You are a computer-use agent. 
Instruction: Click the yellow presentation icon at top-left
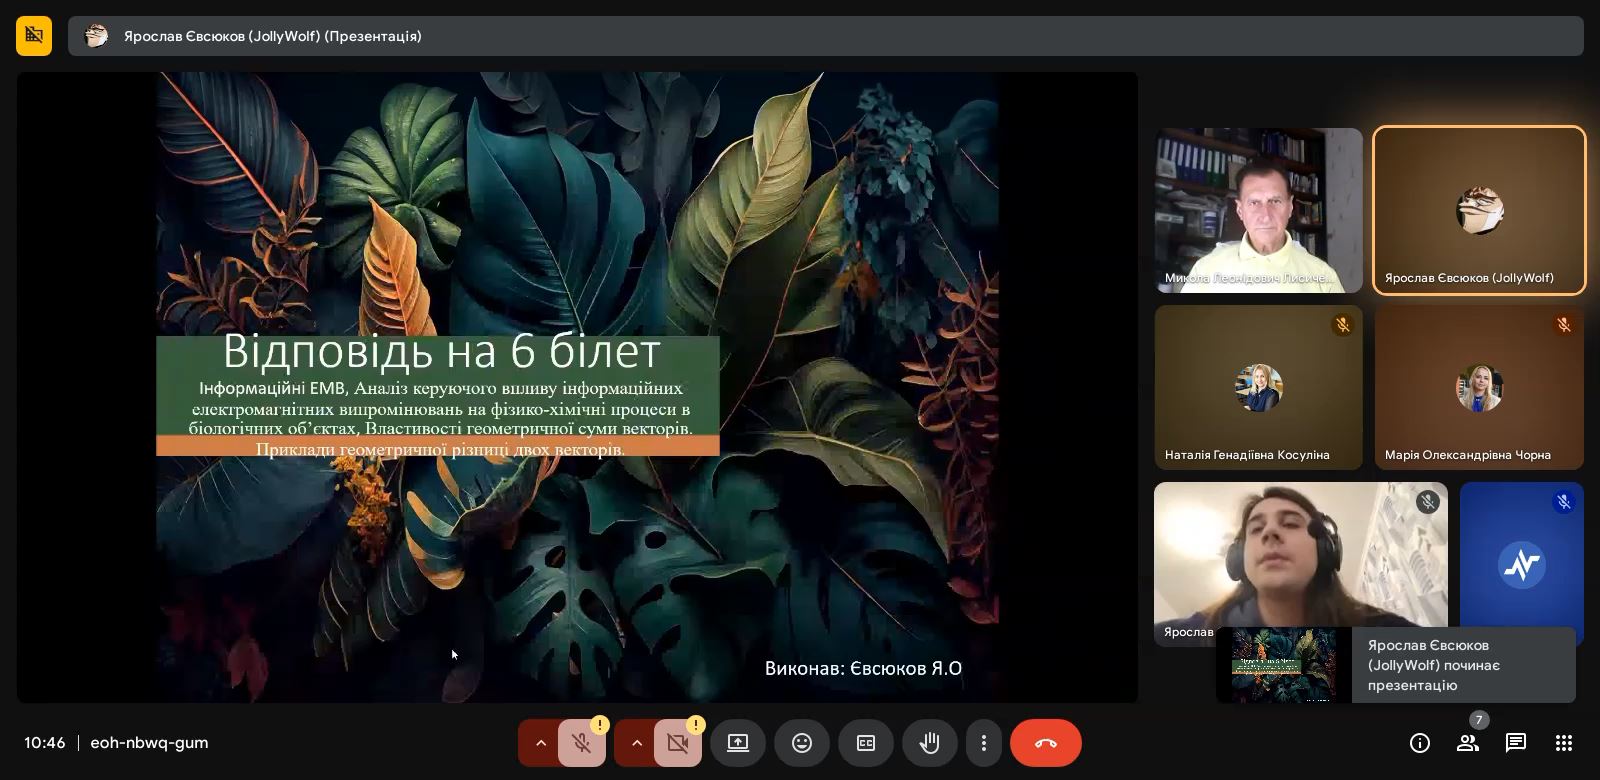[x=34, y=36]
